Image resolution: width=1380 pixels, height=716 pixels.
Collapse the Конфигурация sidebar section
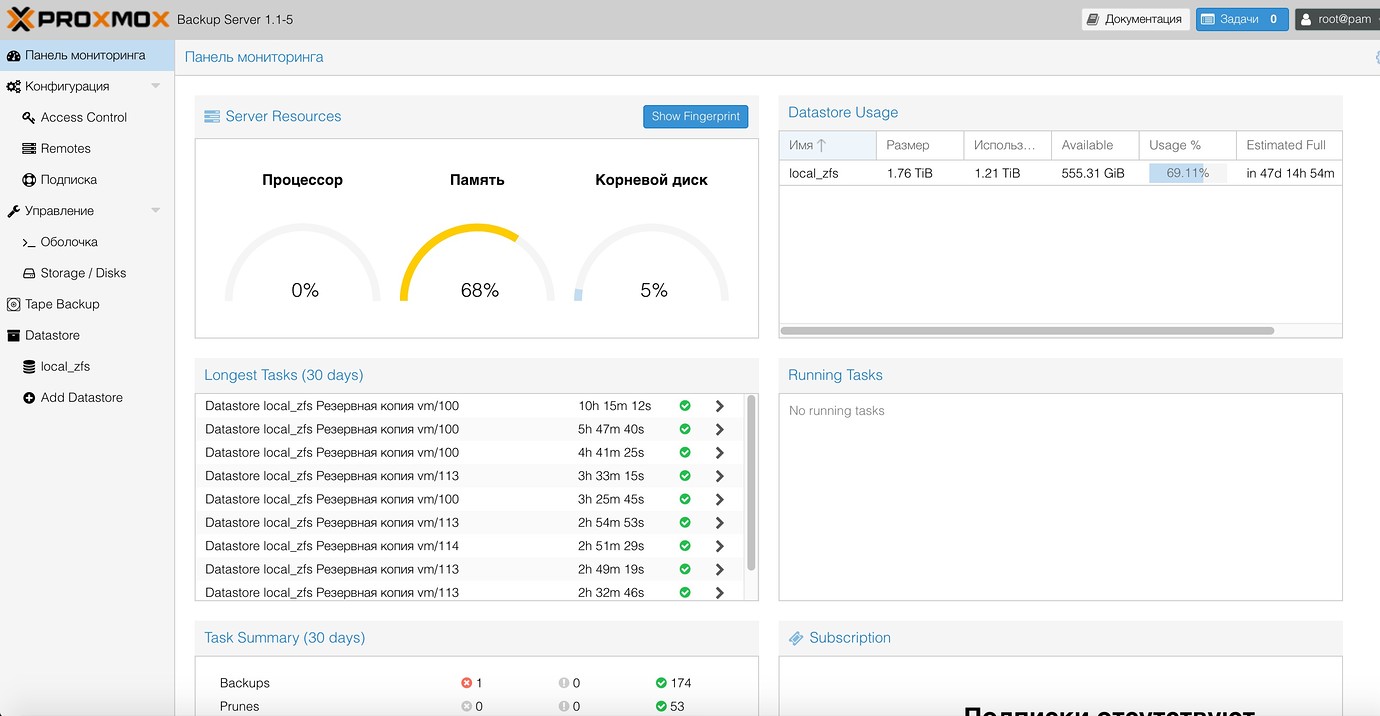pos(155,86)
